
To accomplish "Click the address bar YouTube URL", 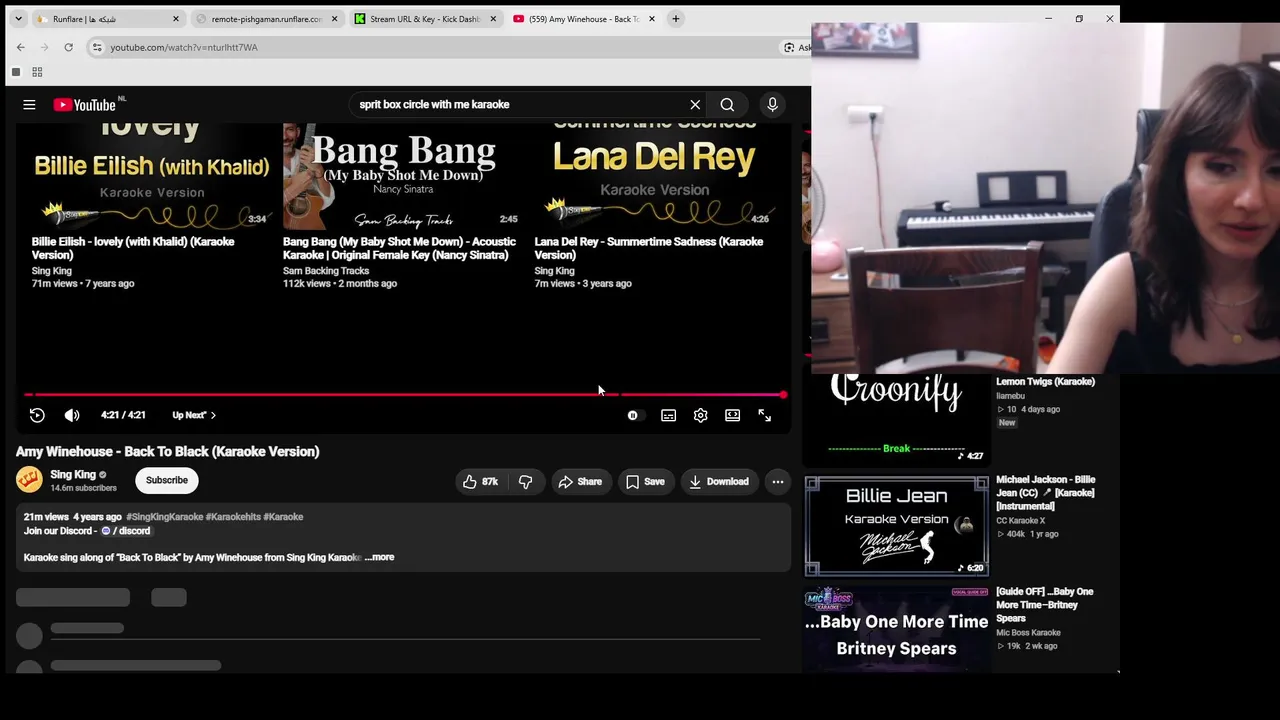I will [x=184, y=47].
